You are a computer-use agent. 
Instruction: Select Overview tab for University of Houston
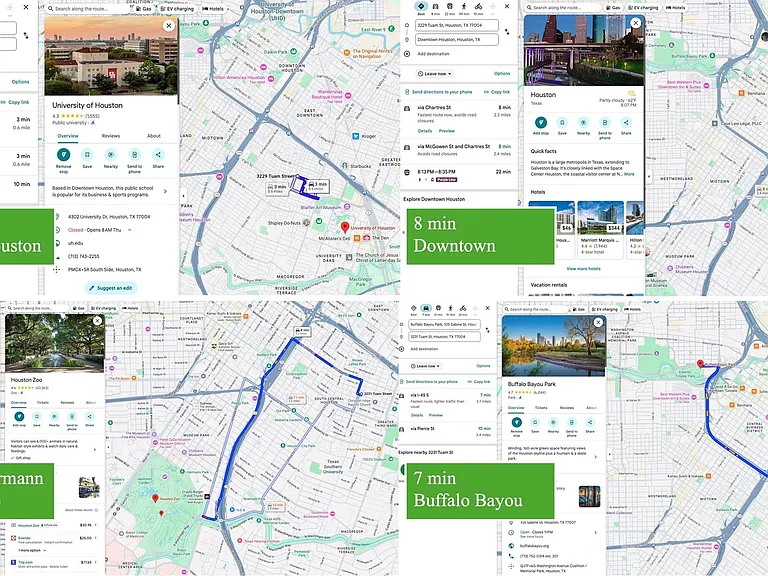click(x=68, y=136)
